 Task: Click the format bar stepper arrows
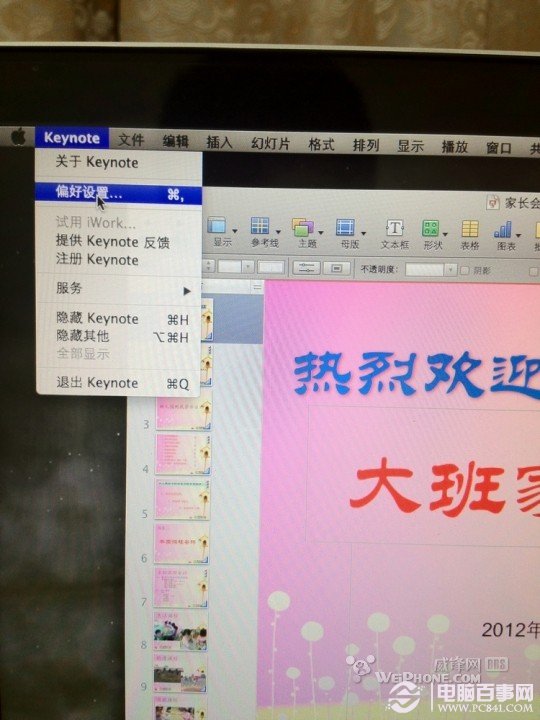(x=209, y=266)
